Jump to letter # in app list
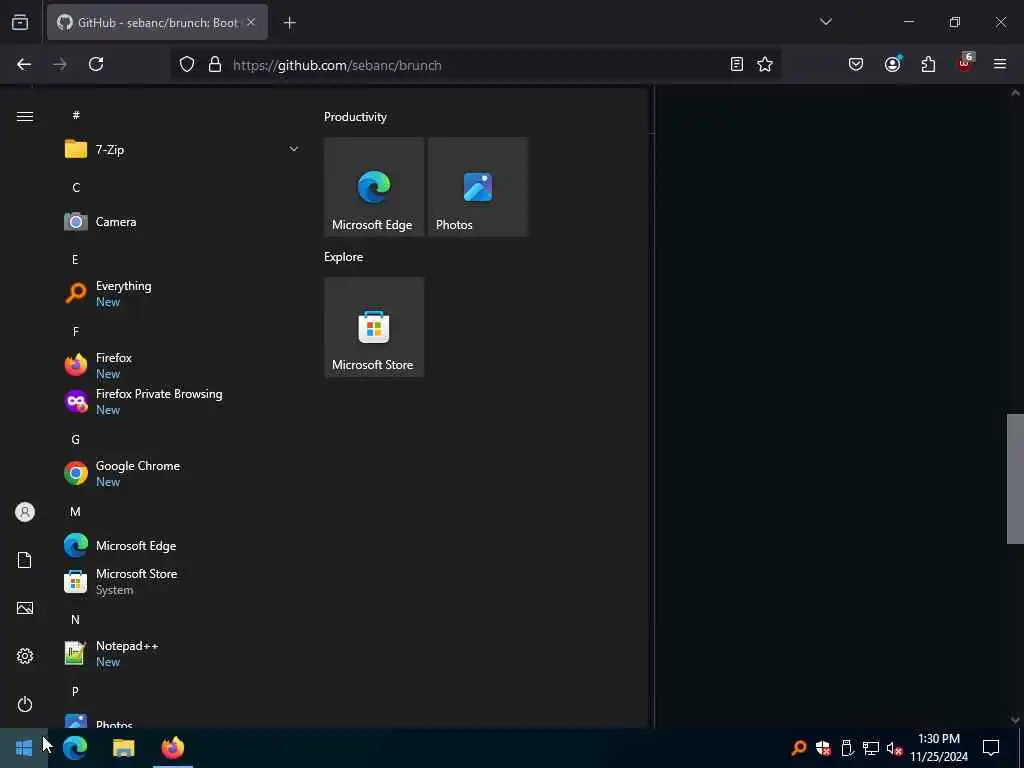 pyautogui.click(x=76, y=115)
